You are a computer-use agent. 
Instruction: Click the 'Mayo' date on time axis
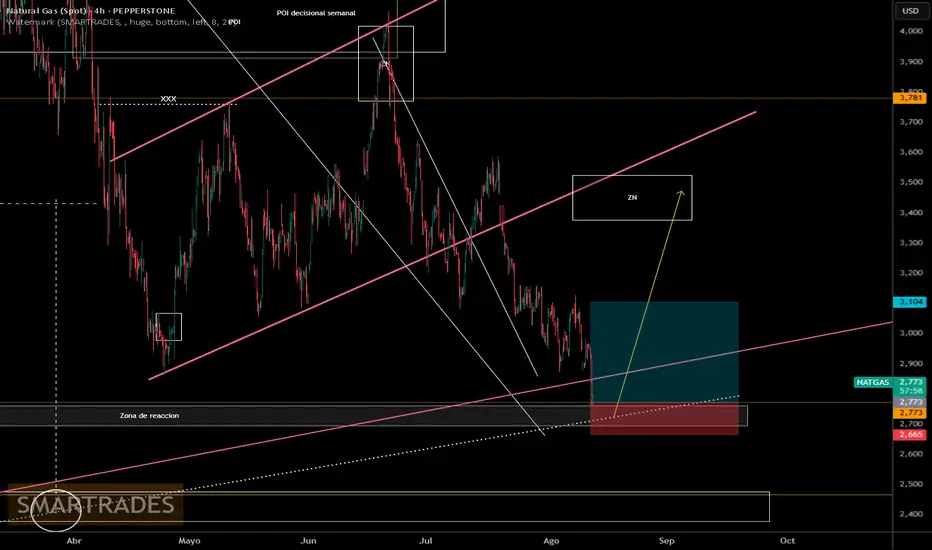190,540
